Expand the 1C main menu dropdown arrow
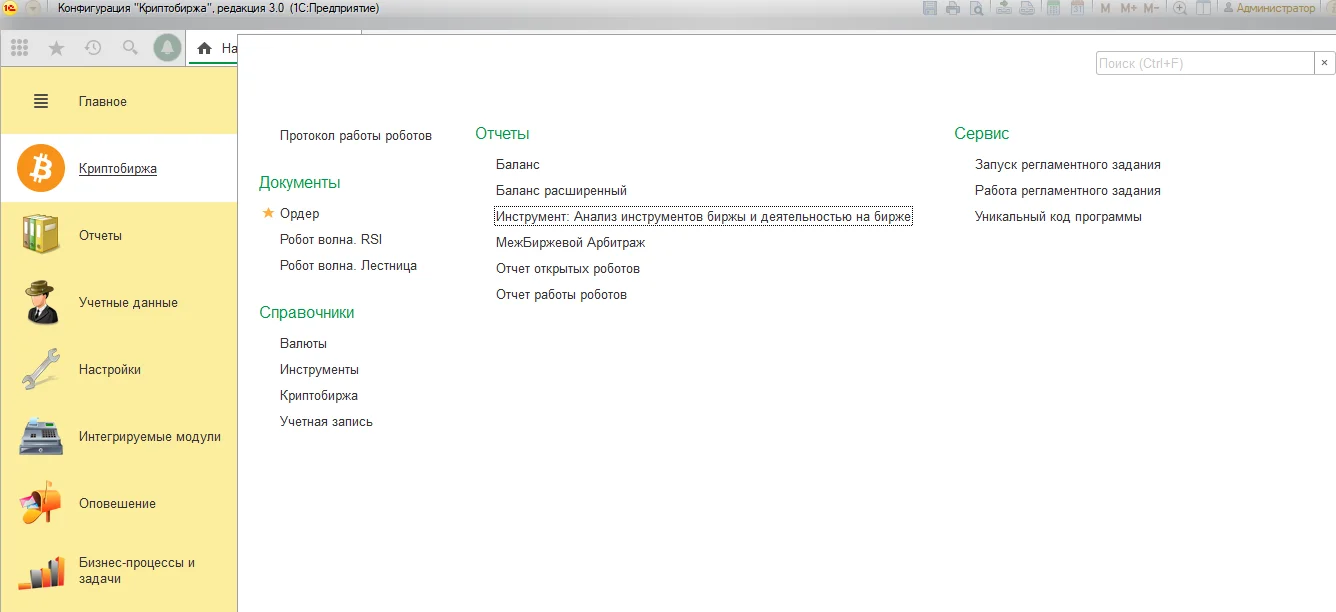Image resolution: width=1336 pixels, height=612 pixels. coord(33,8)
